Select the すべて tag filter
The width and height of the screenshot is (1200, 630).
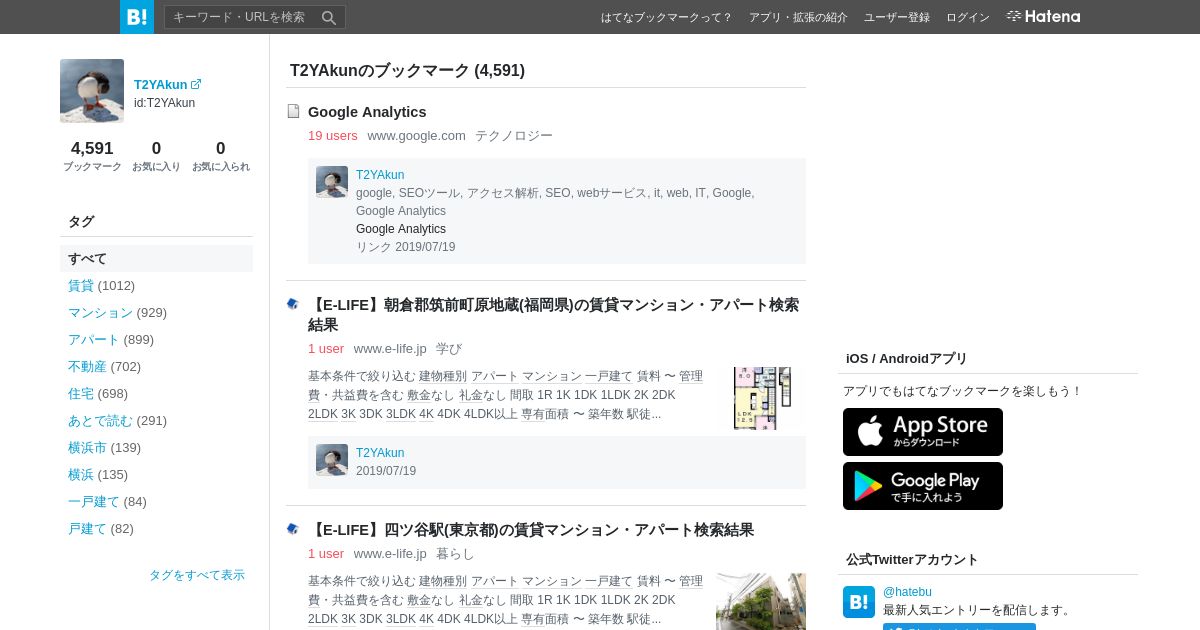[156, 258]
